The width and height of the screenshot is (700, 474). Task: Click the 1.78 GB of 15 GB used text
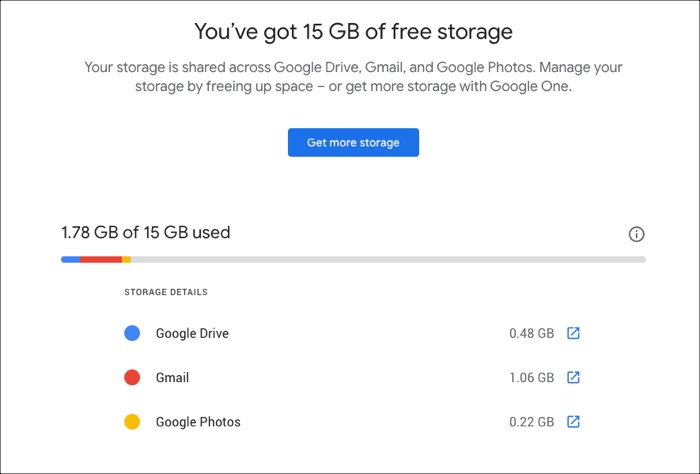(146, 233)
